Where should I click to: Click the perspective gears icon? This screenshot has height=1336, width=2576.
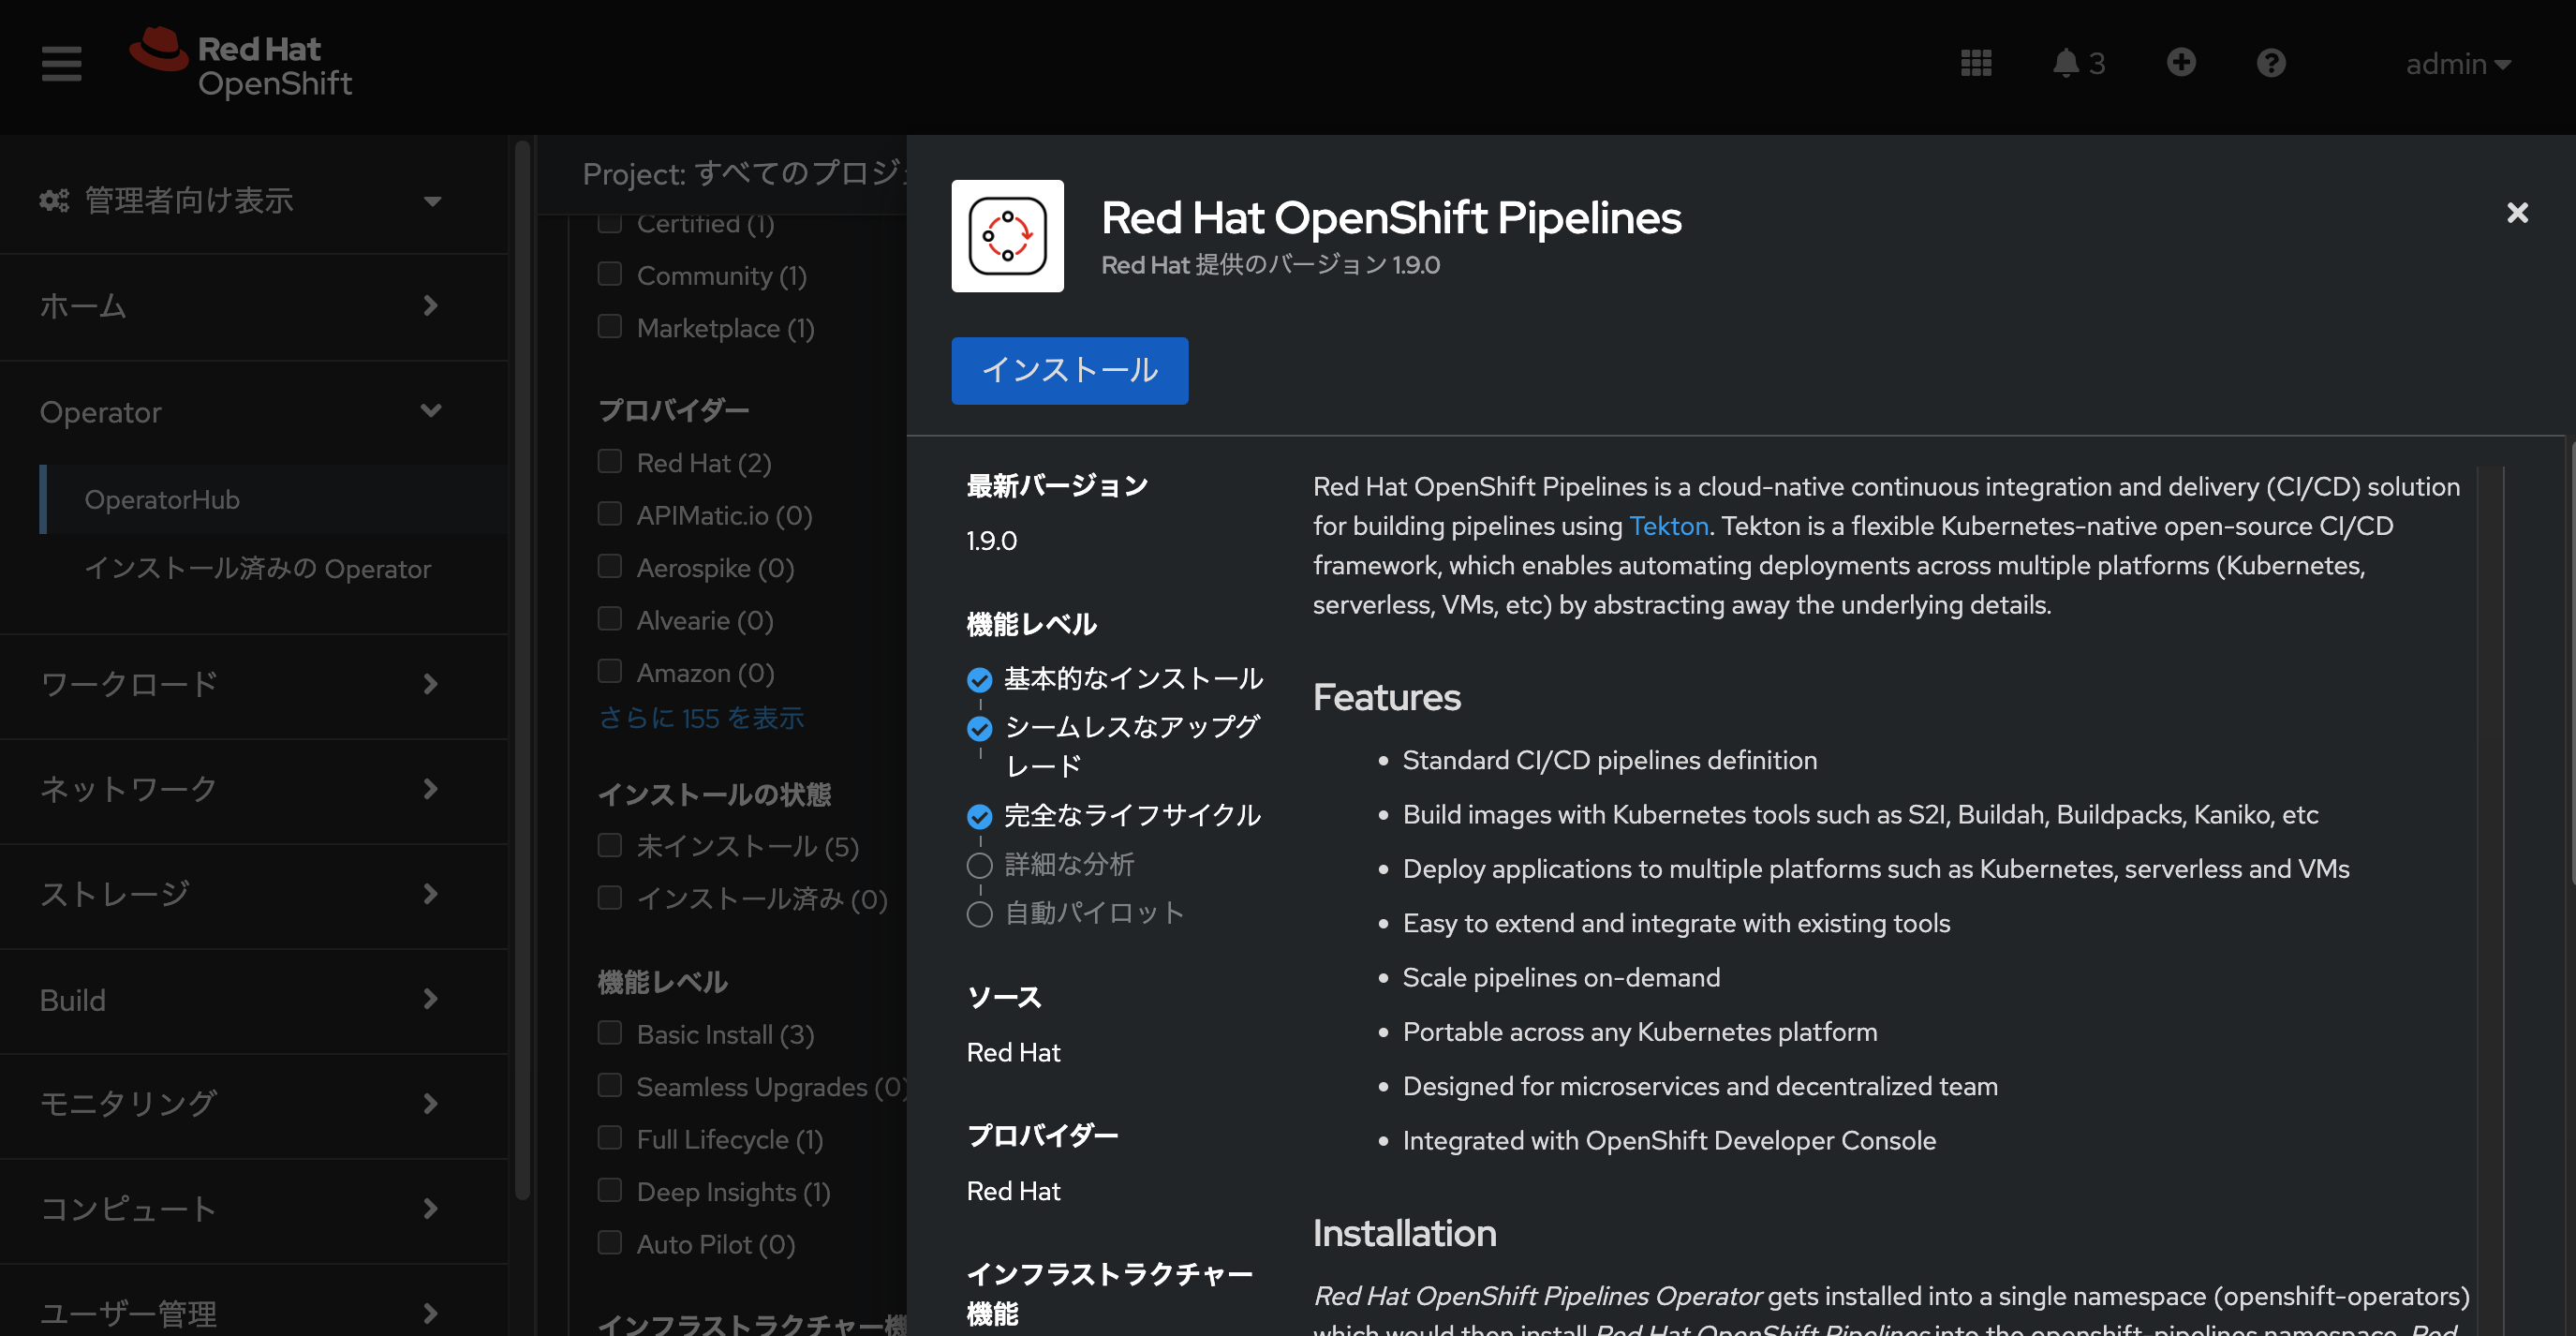[54, 201]
